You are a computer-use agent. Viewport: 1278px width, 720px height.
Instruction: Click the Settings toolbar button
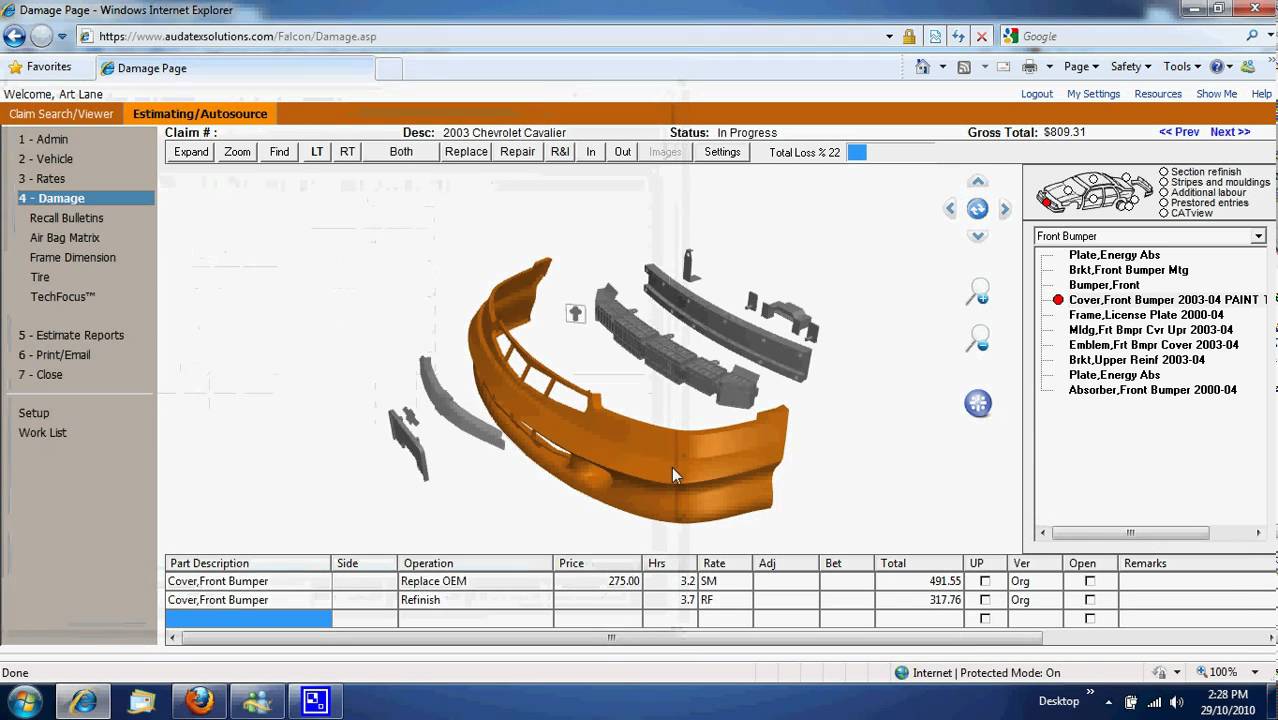[722, 152]
